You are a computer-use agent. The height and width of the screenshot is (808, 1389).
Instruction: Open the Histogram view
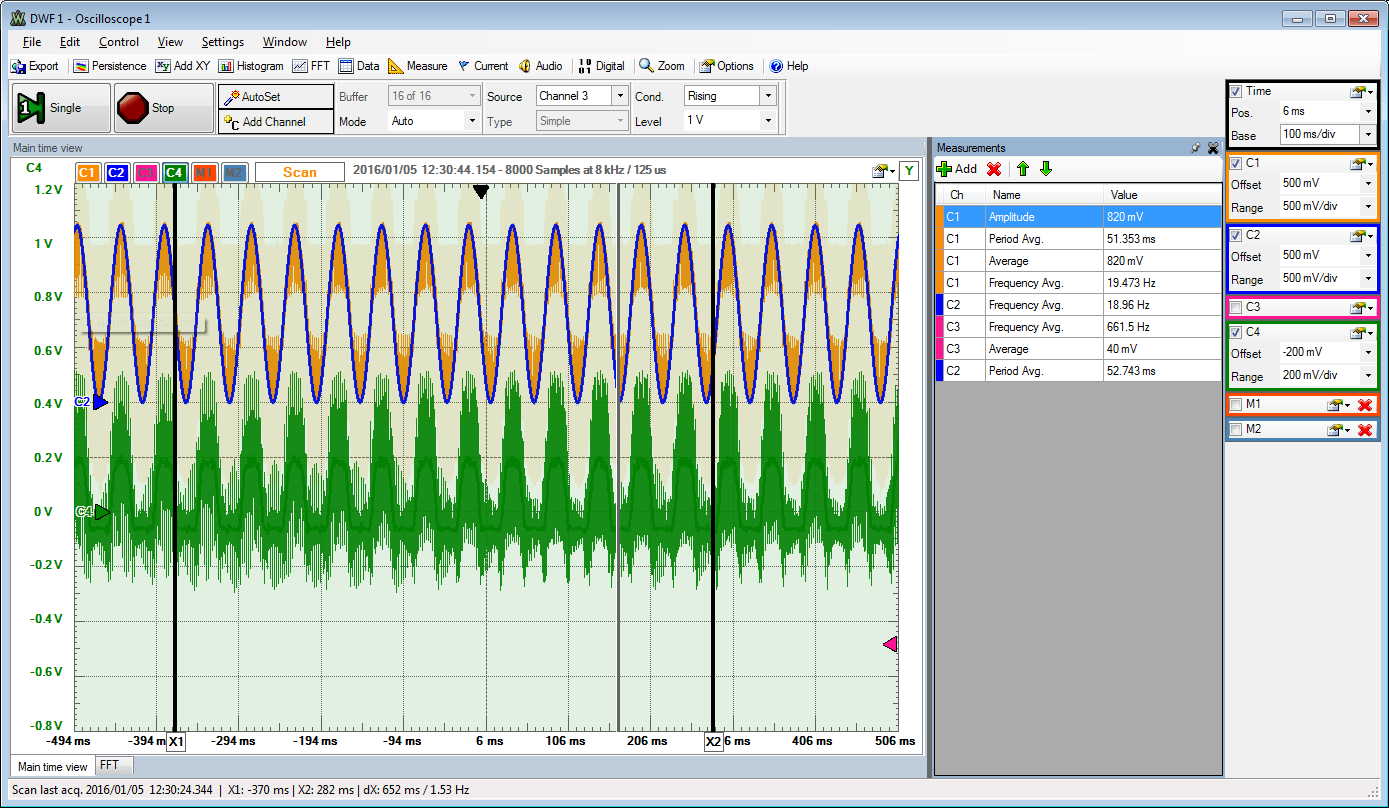pos(251,66)
